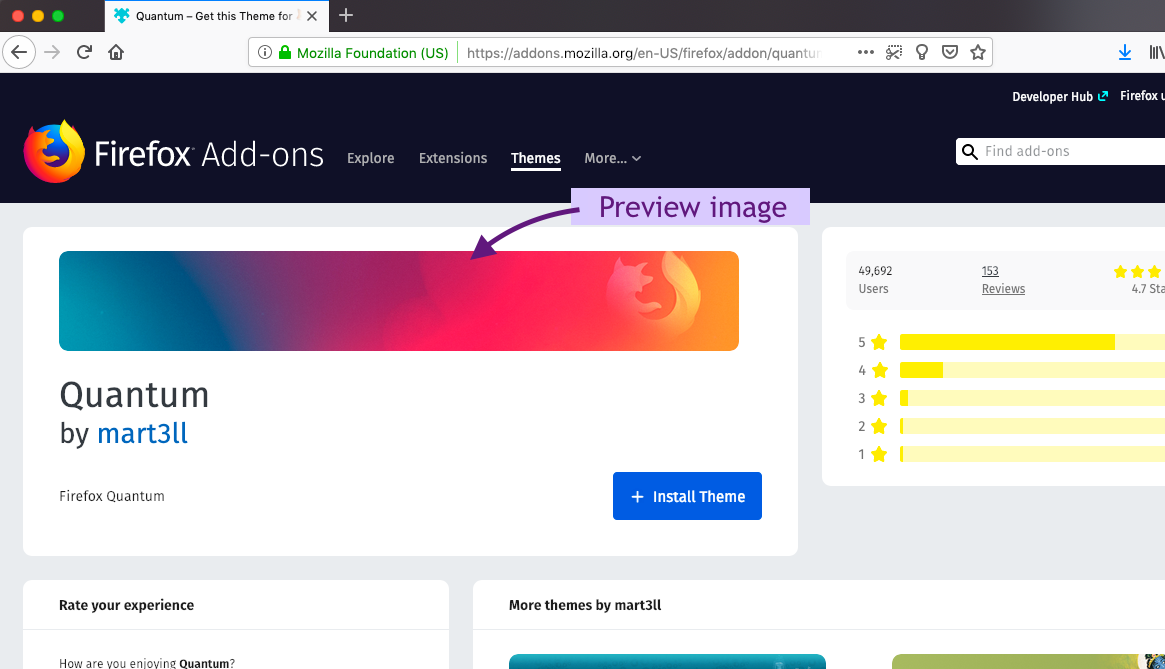The image size is (1165, 669).
Task: Open the page actions three-dots menu
Action: [866, 52]
